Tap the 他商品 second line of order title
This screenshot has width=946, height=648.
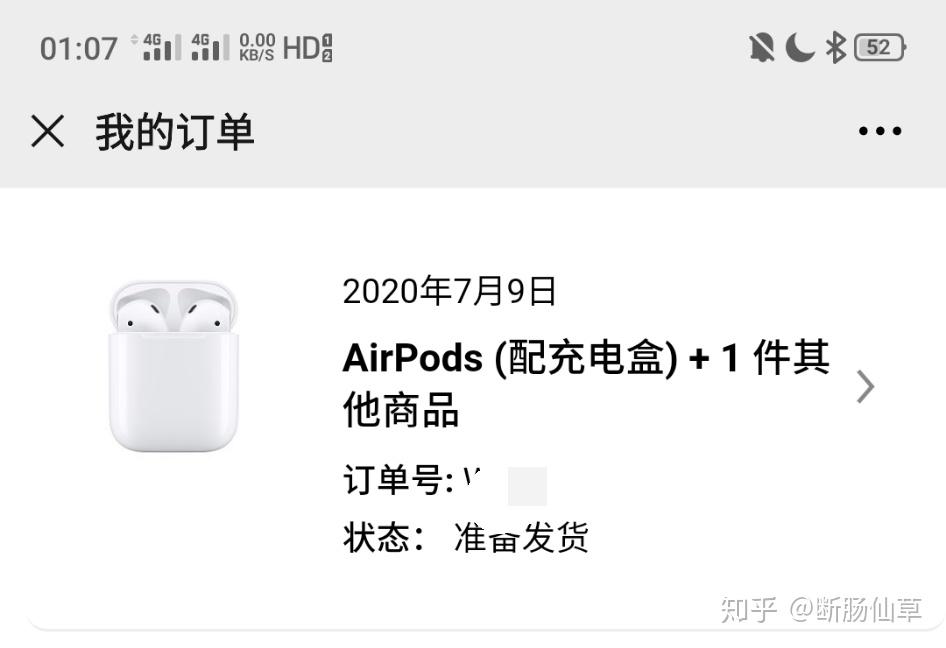click(401, 410)
